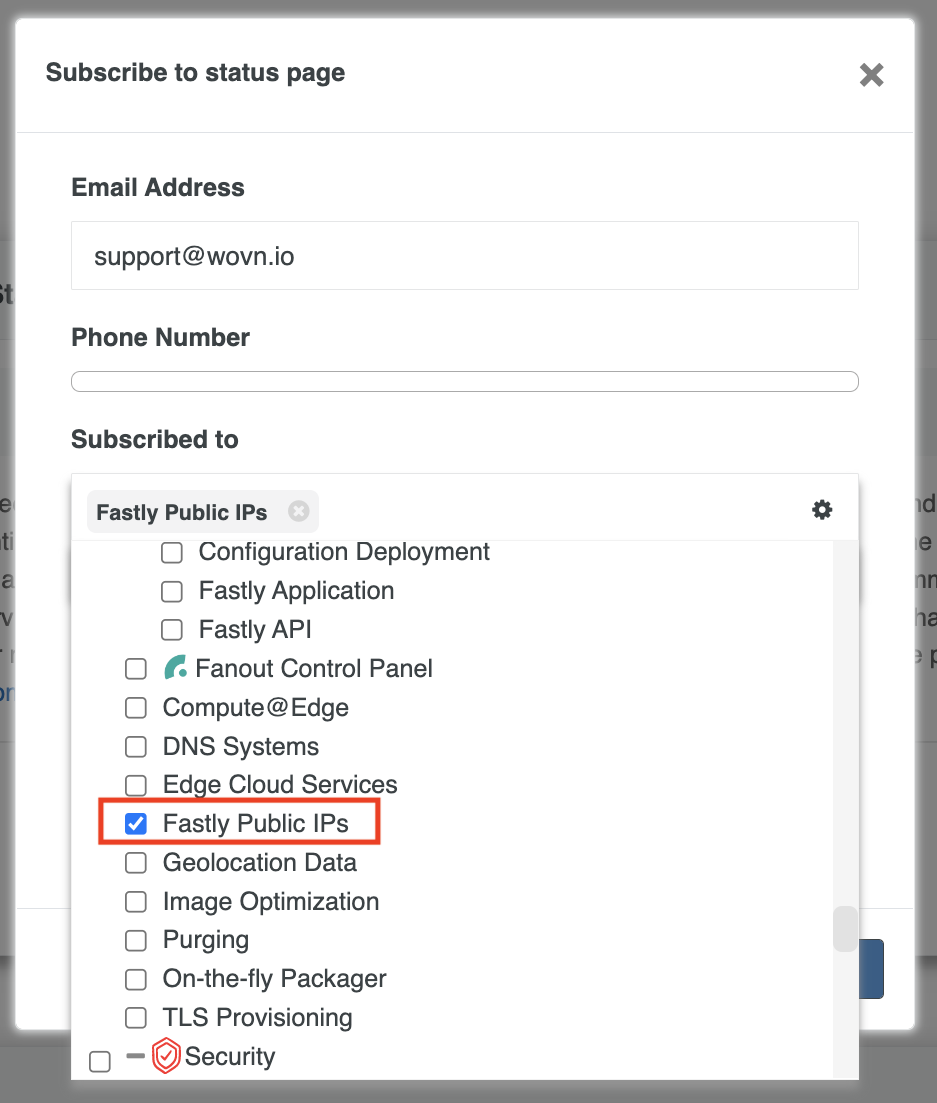Image resolution: width=937 pixels, height=1103 pixels.
Task: Focus the Phone Number input field
Action: (x=464, y=381)
